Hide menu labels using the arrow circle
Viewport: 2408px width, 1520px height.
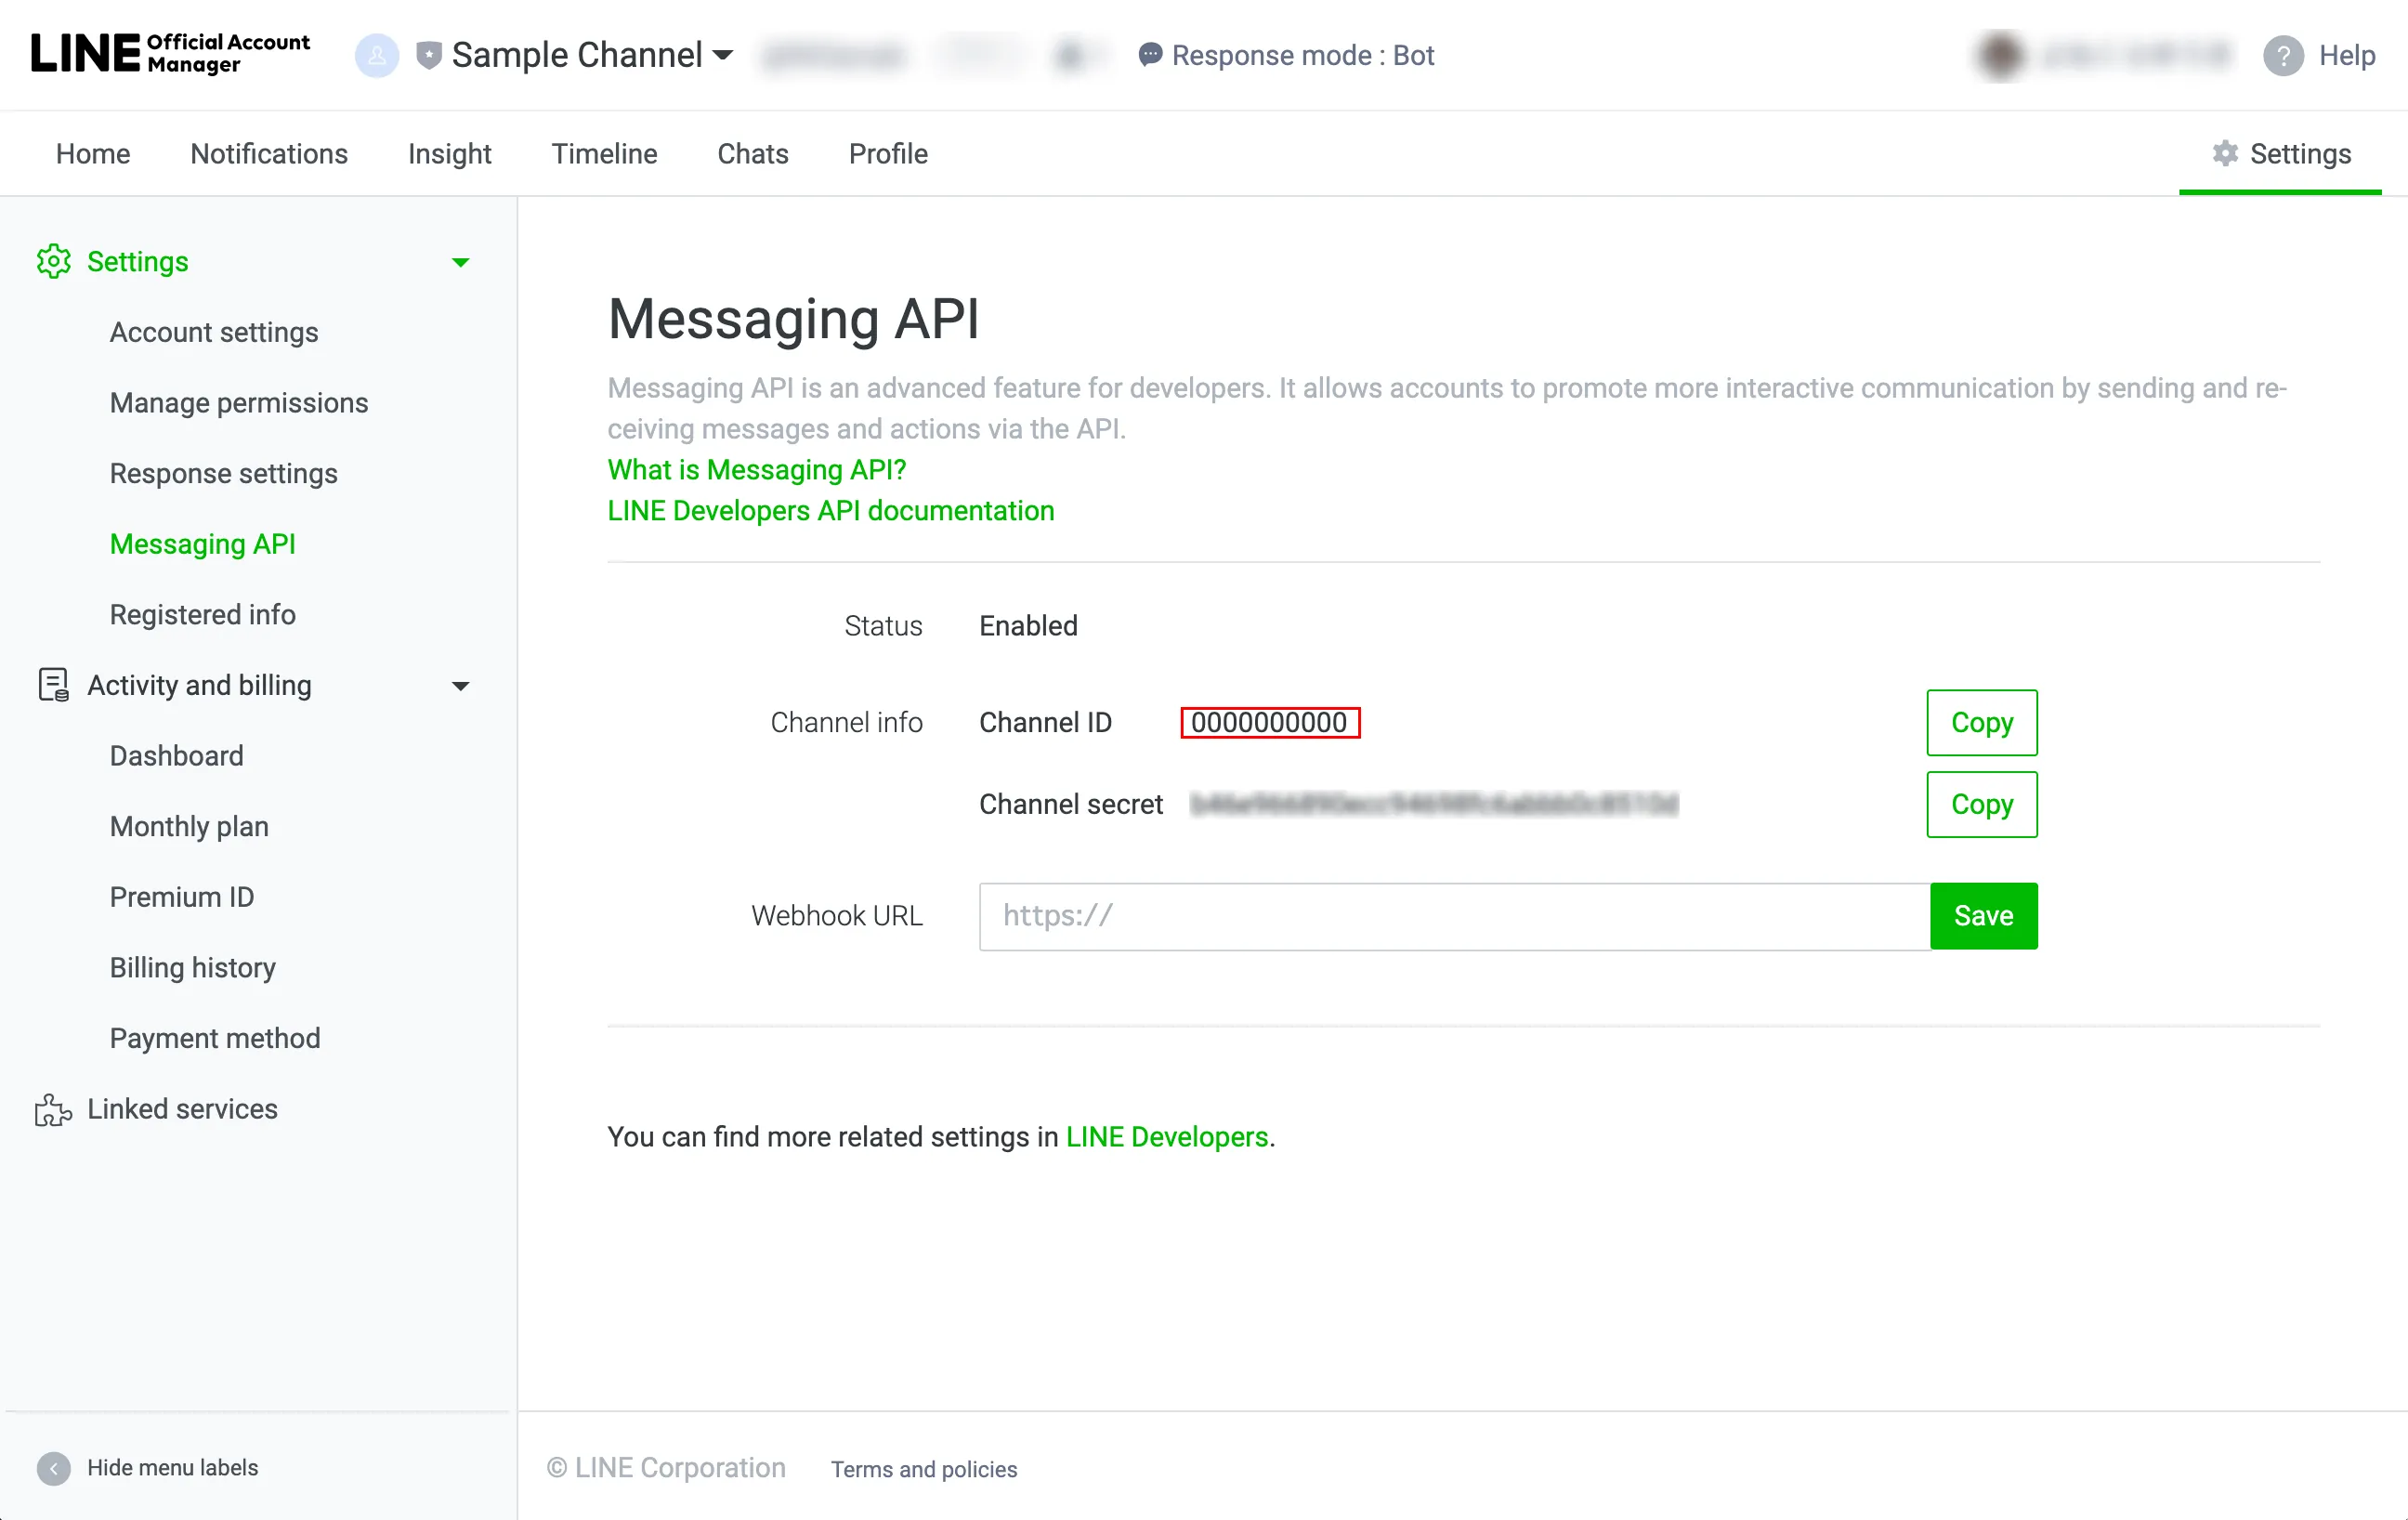pos(54,1467)
